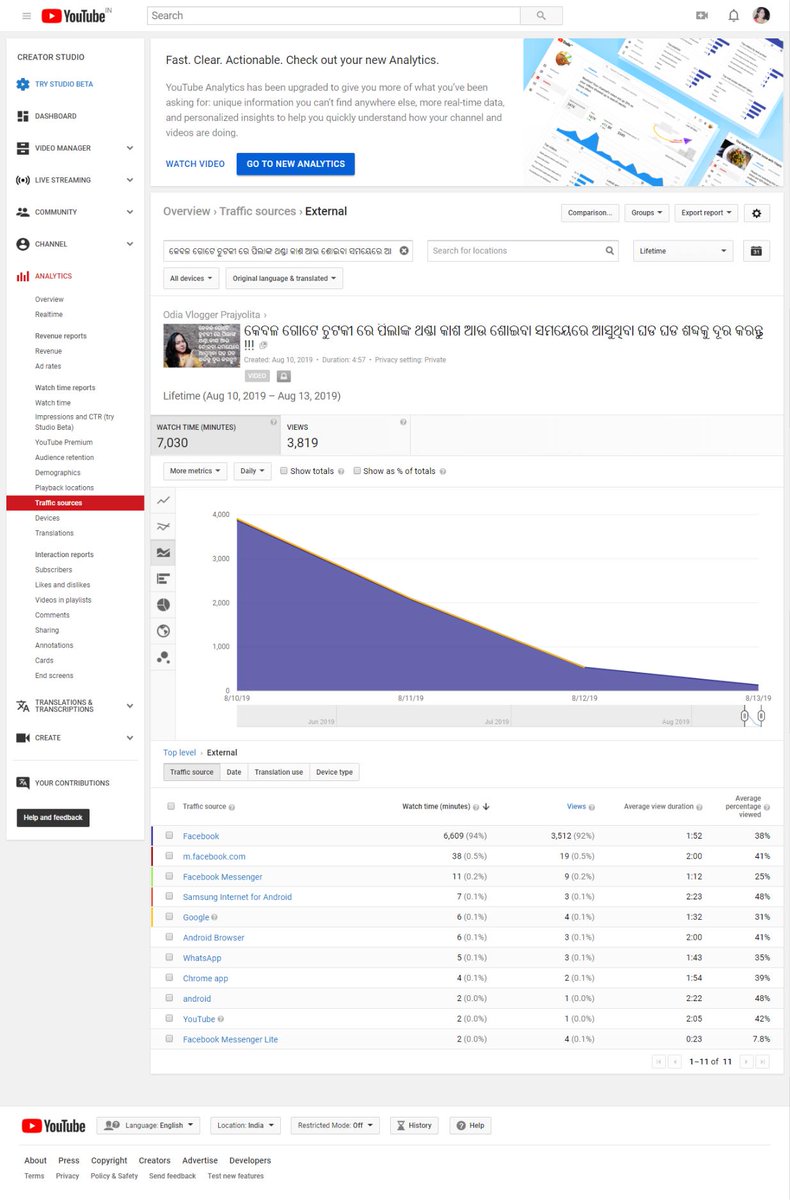Click help icon beside Views metric
Viewport: 790px width, 1200px height.
pos(403,423)
